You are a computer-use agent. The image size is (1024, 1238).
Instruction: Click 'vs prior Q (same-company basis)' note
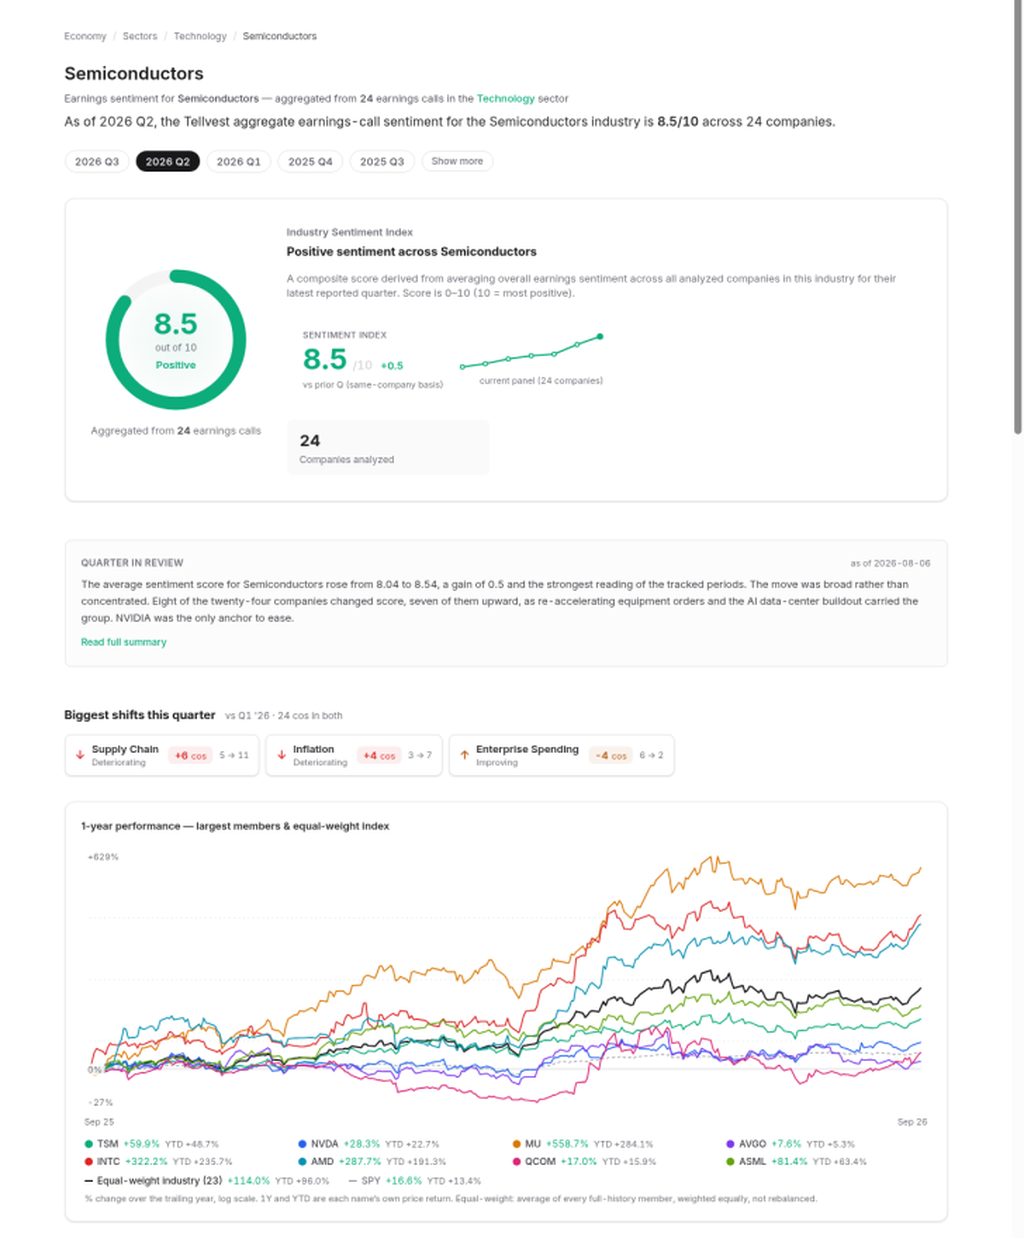pyautogui.click(x=373, y=385)
